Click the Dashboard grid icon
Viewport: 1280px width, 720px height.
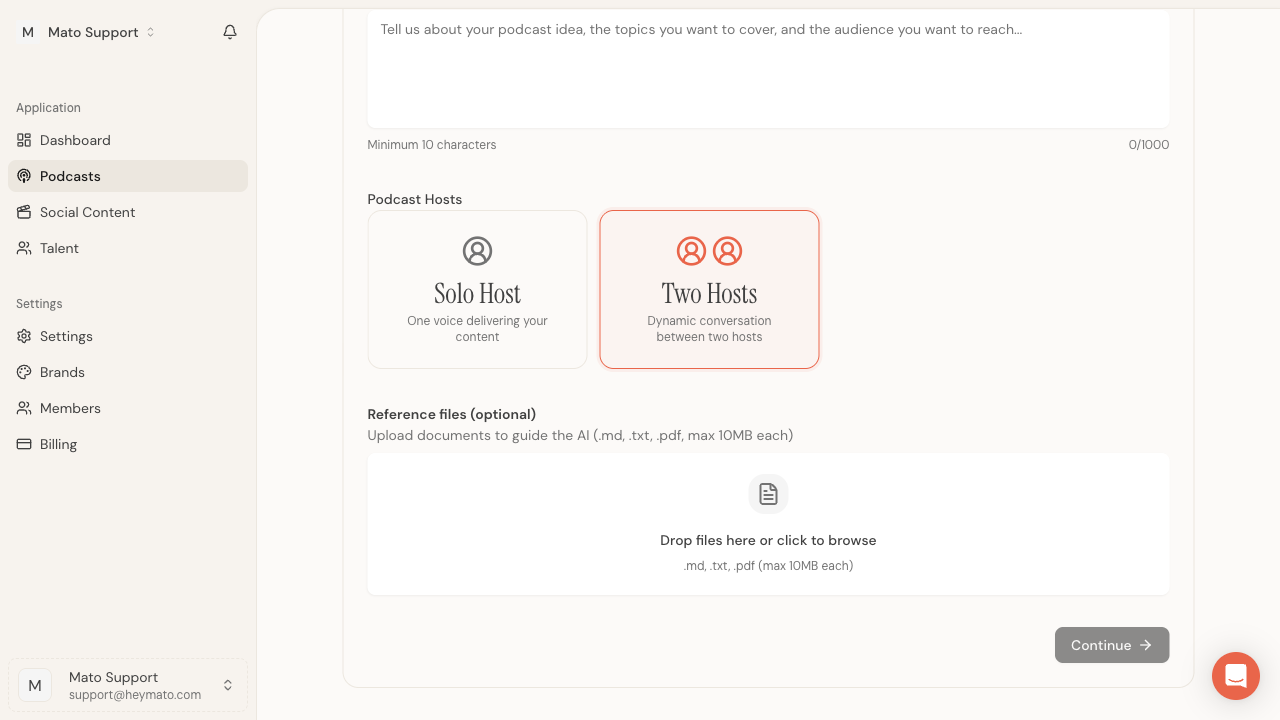[24, 140]
